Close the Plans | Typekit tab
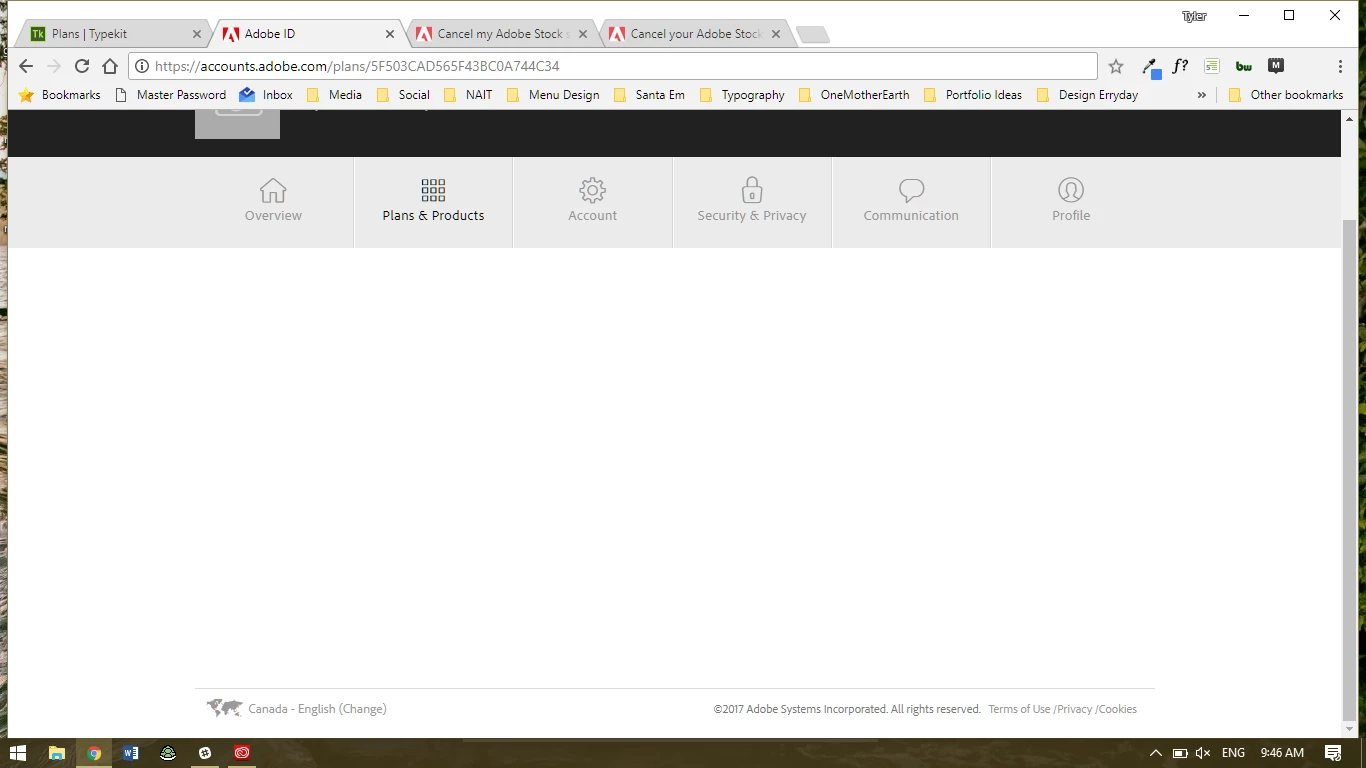The image size is (1366, 768). [x=197, y=34]
